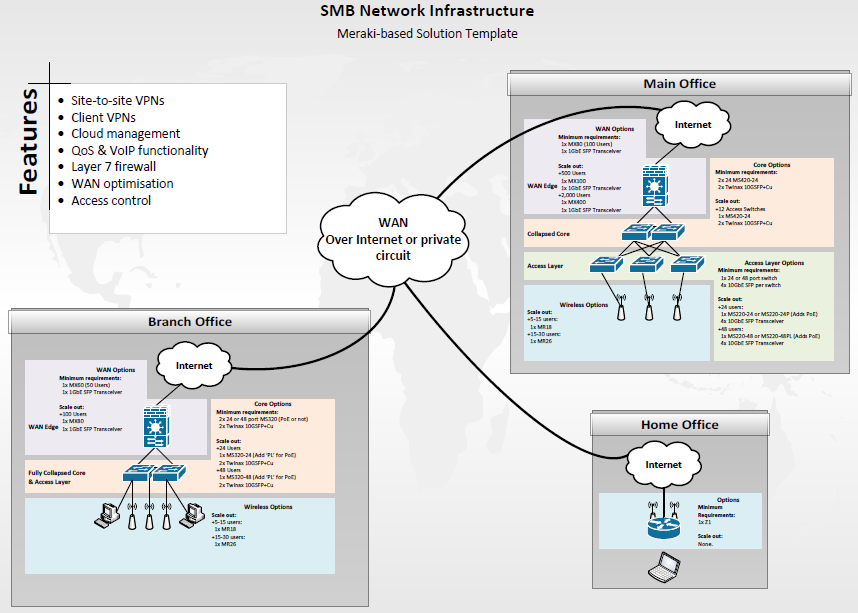Select the 'Site-to-site VPNs' bullet
Screen dimensions: 858x613
[118, 101]
